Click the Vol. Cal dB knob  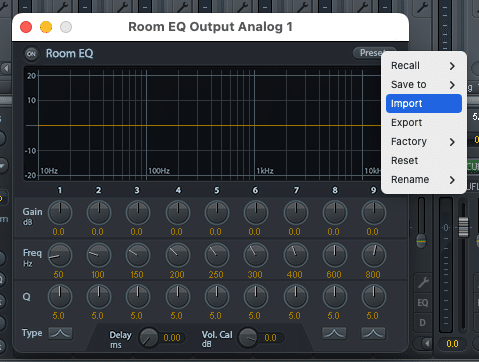[x=248, y=338]
